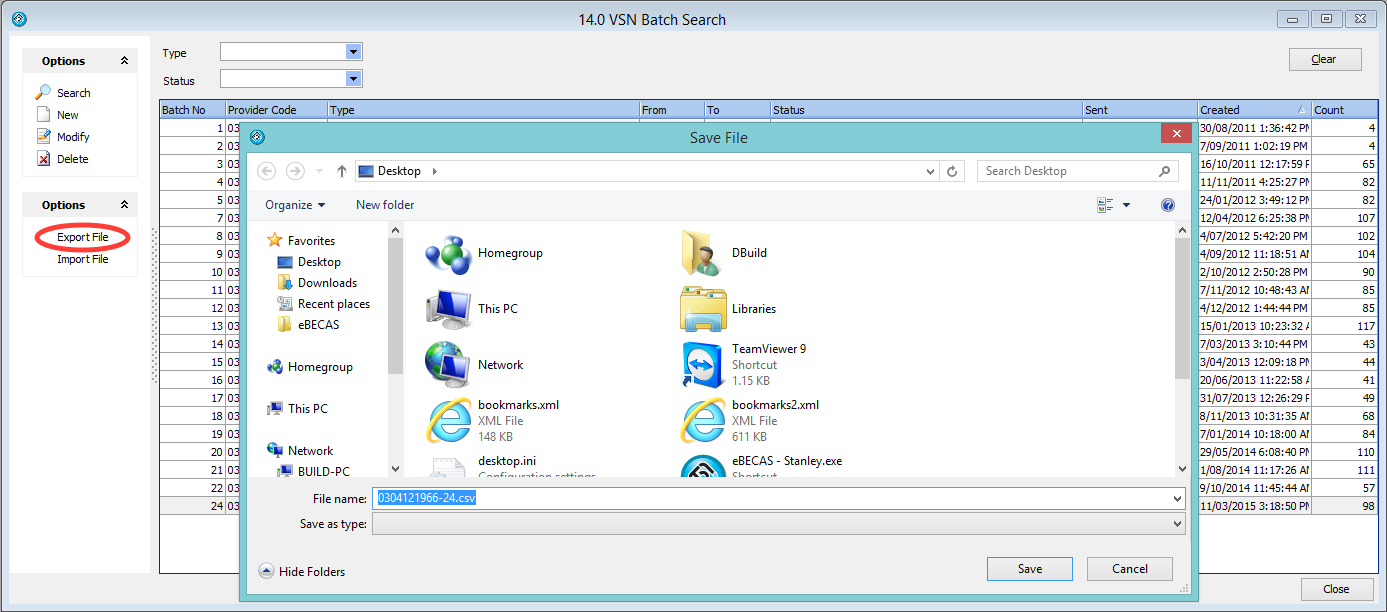Click the Search magnifier icon in Options
This screenshot has height=612, width=1387.
pos(43,93)
